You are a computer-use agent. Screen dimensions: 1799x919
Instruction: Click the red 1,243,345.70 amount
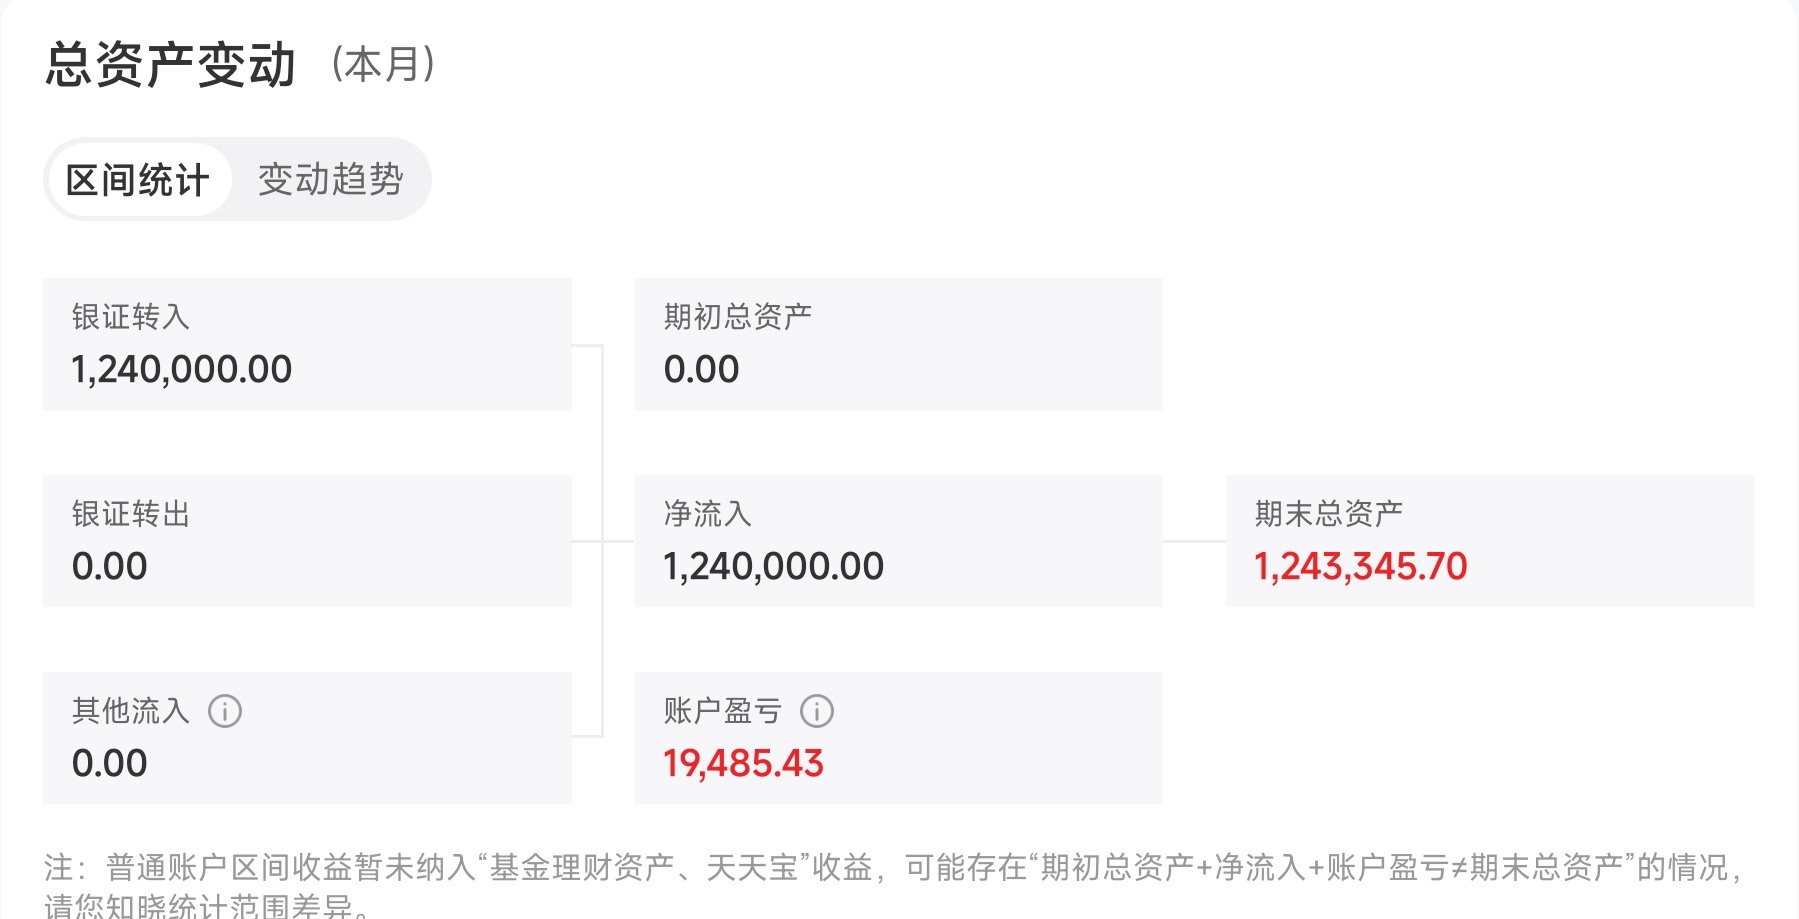(1361, 567)
